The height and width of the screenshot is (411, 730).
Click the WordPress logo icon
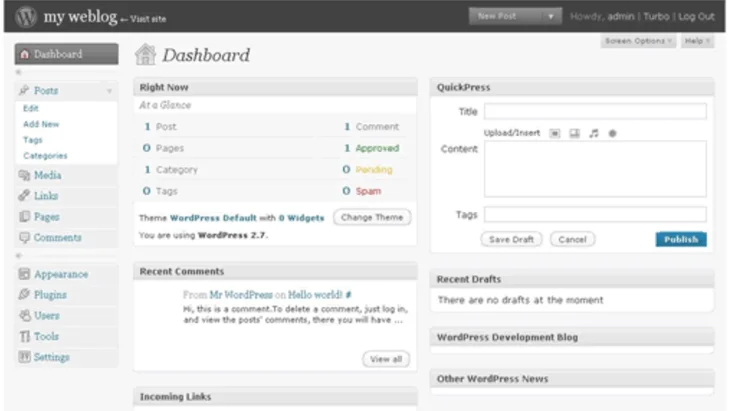[26, 17]
